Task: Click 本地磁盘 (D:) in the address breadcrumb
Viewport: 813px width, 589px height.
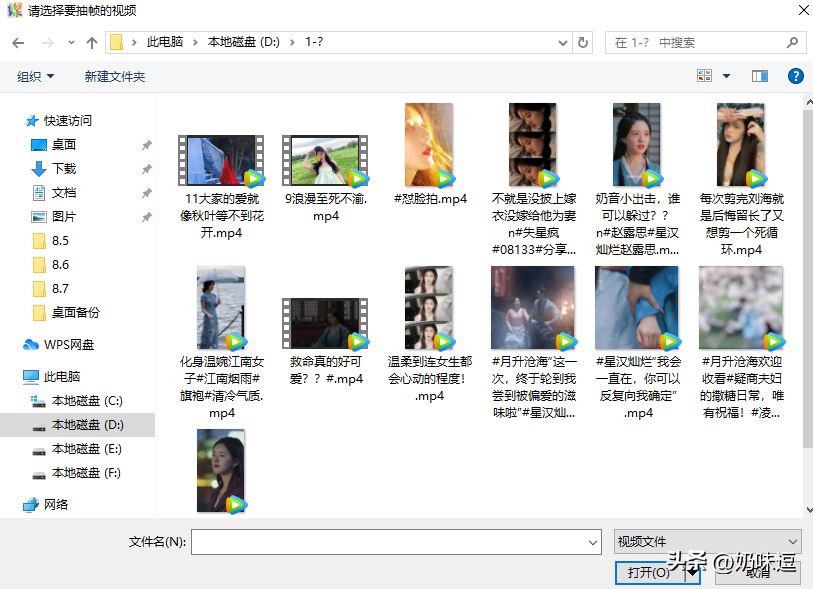Action: (243, 43)
